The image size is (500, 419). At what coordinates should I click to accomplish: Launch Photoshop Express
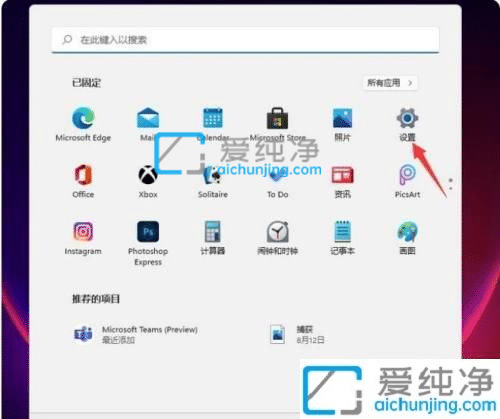pos(148,243)
